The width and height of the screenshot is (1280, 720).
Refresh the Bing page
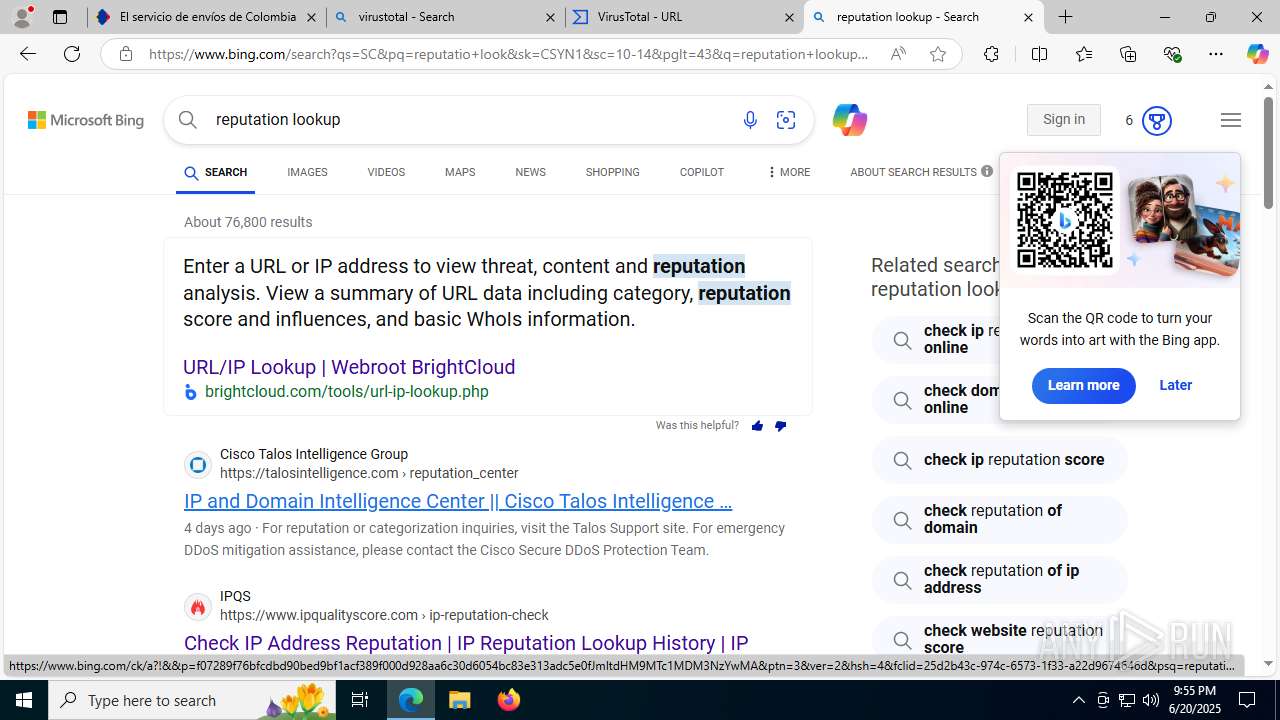[x=72, y=54]
